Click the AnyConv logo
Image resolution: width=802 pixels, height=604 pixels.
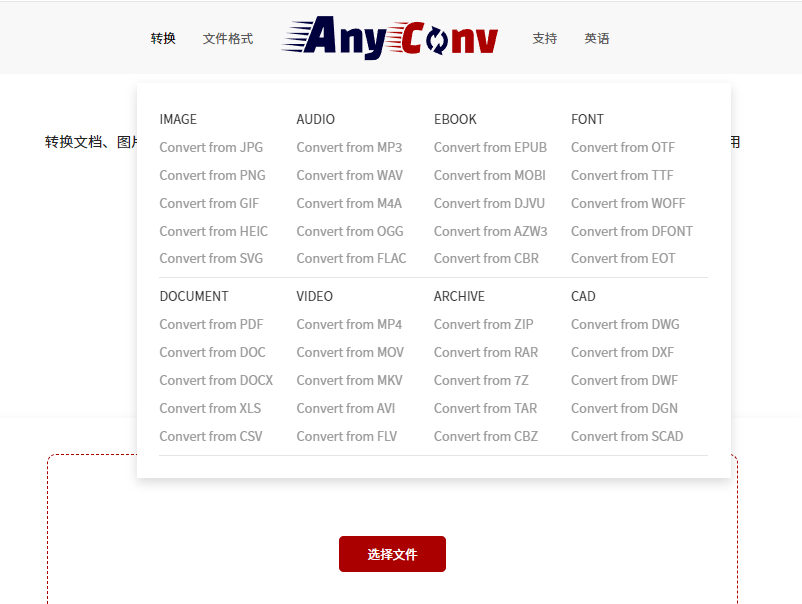pyautogui.click(x=390, y=37)
